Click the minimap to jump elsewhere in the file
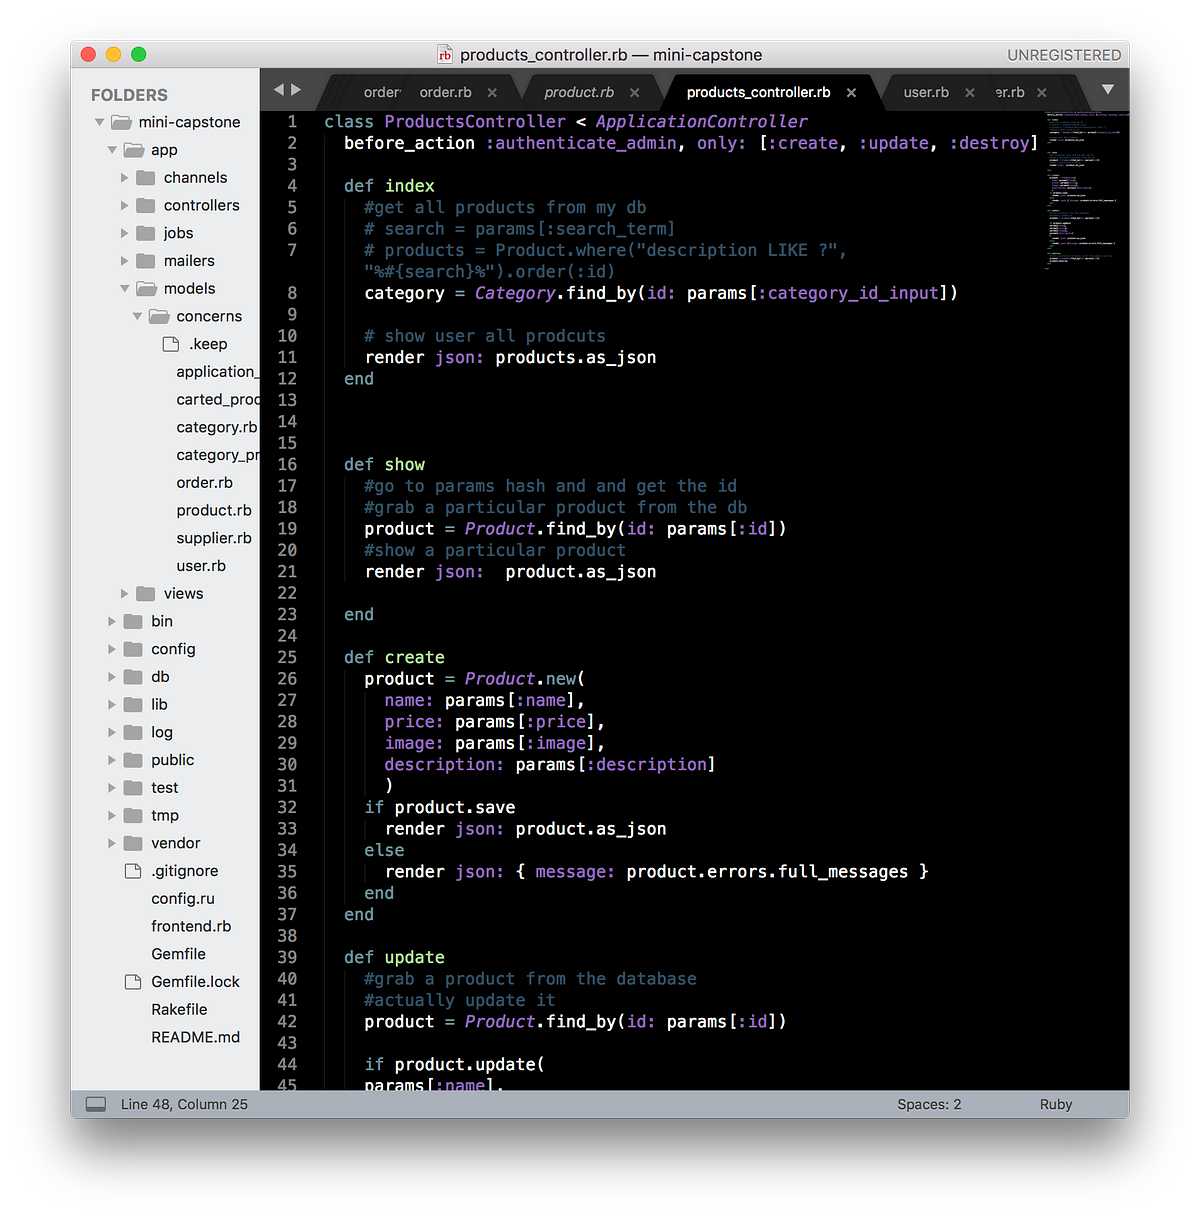 (1085, 200)
